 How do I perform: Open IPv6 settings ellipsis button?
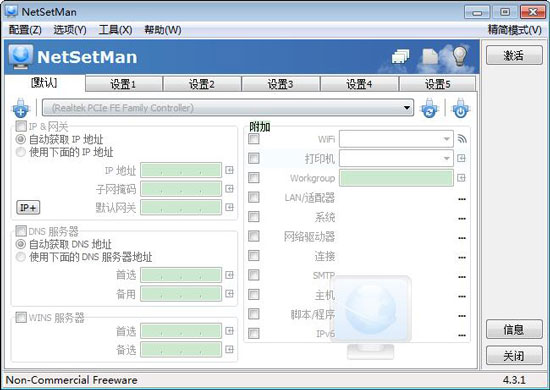462,335
